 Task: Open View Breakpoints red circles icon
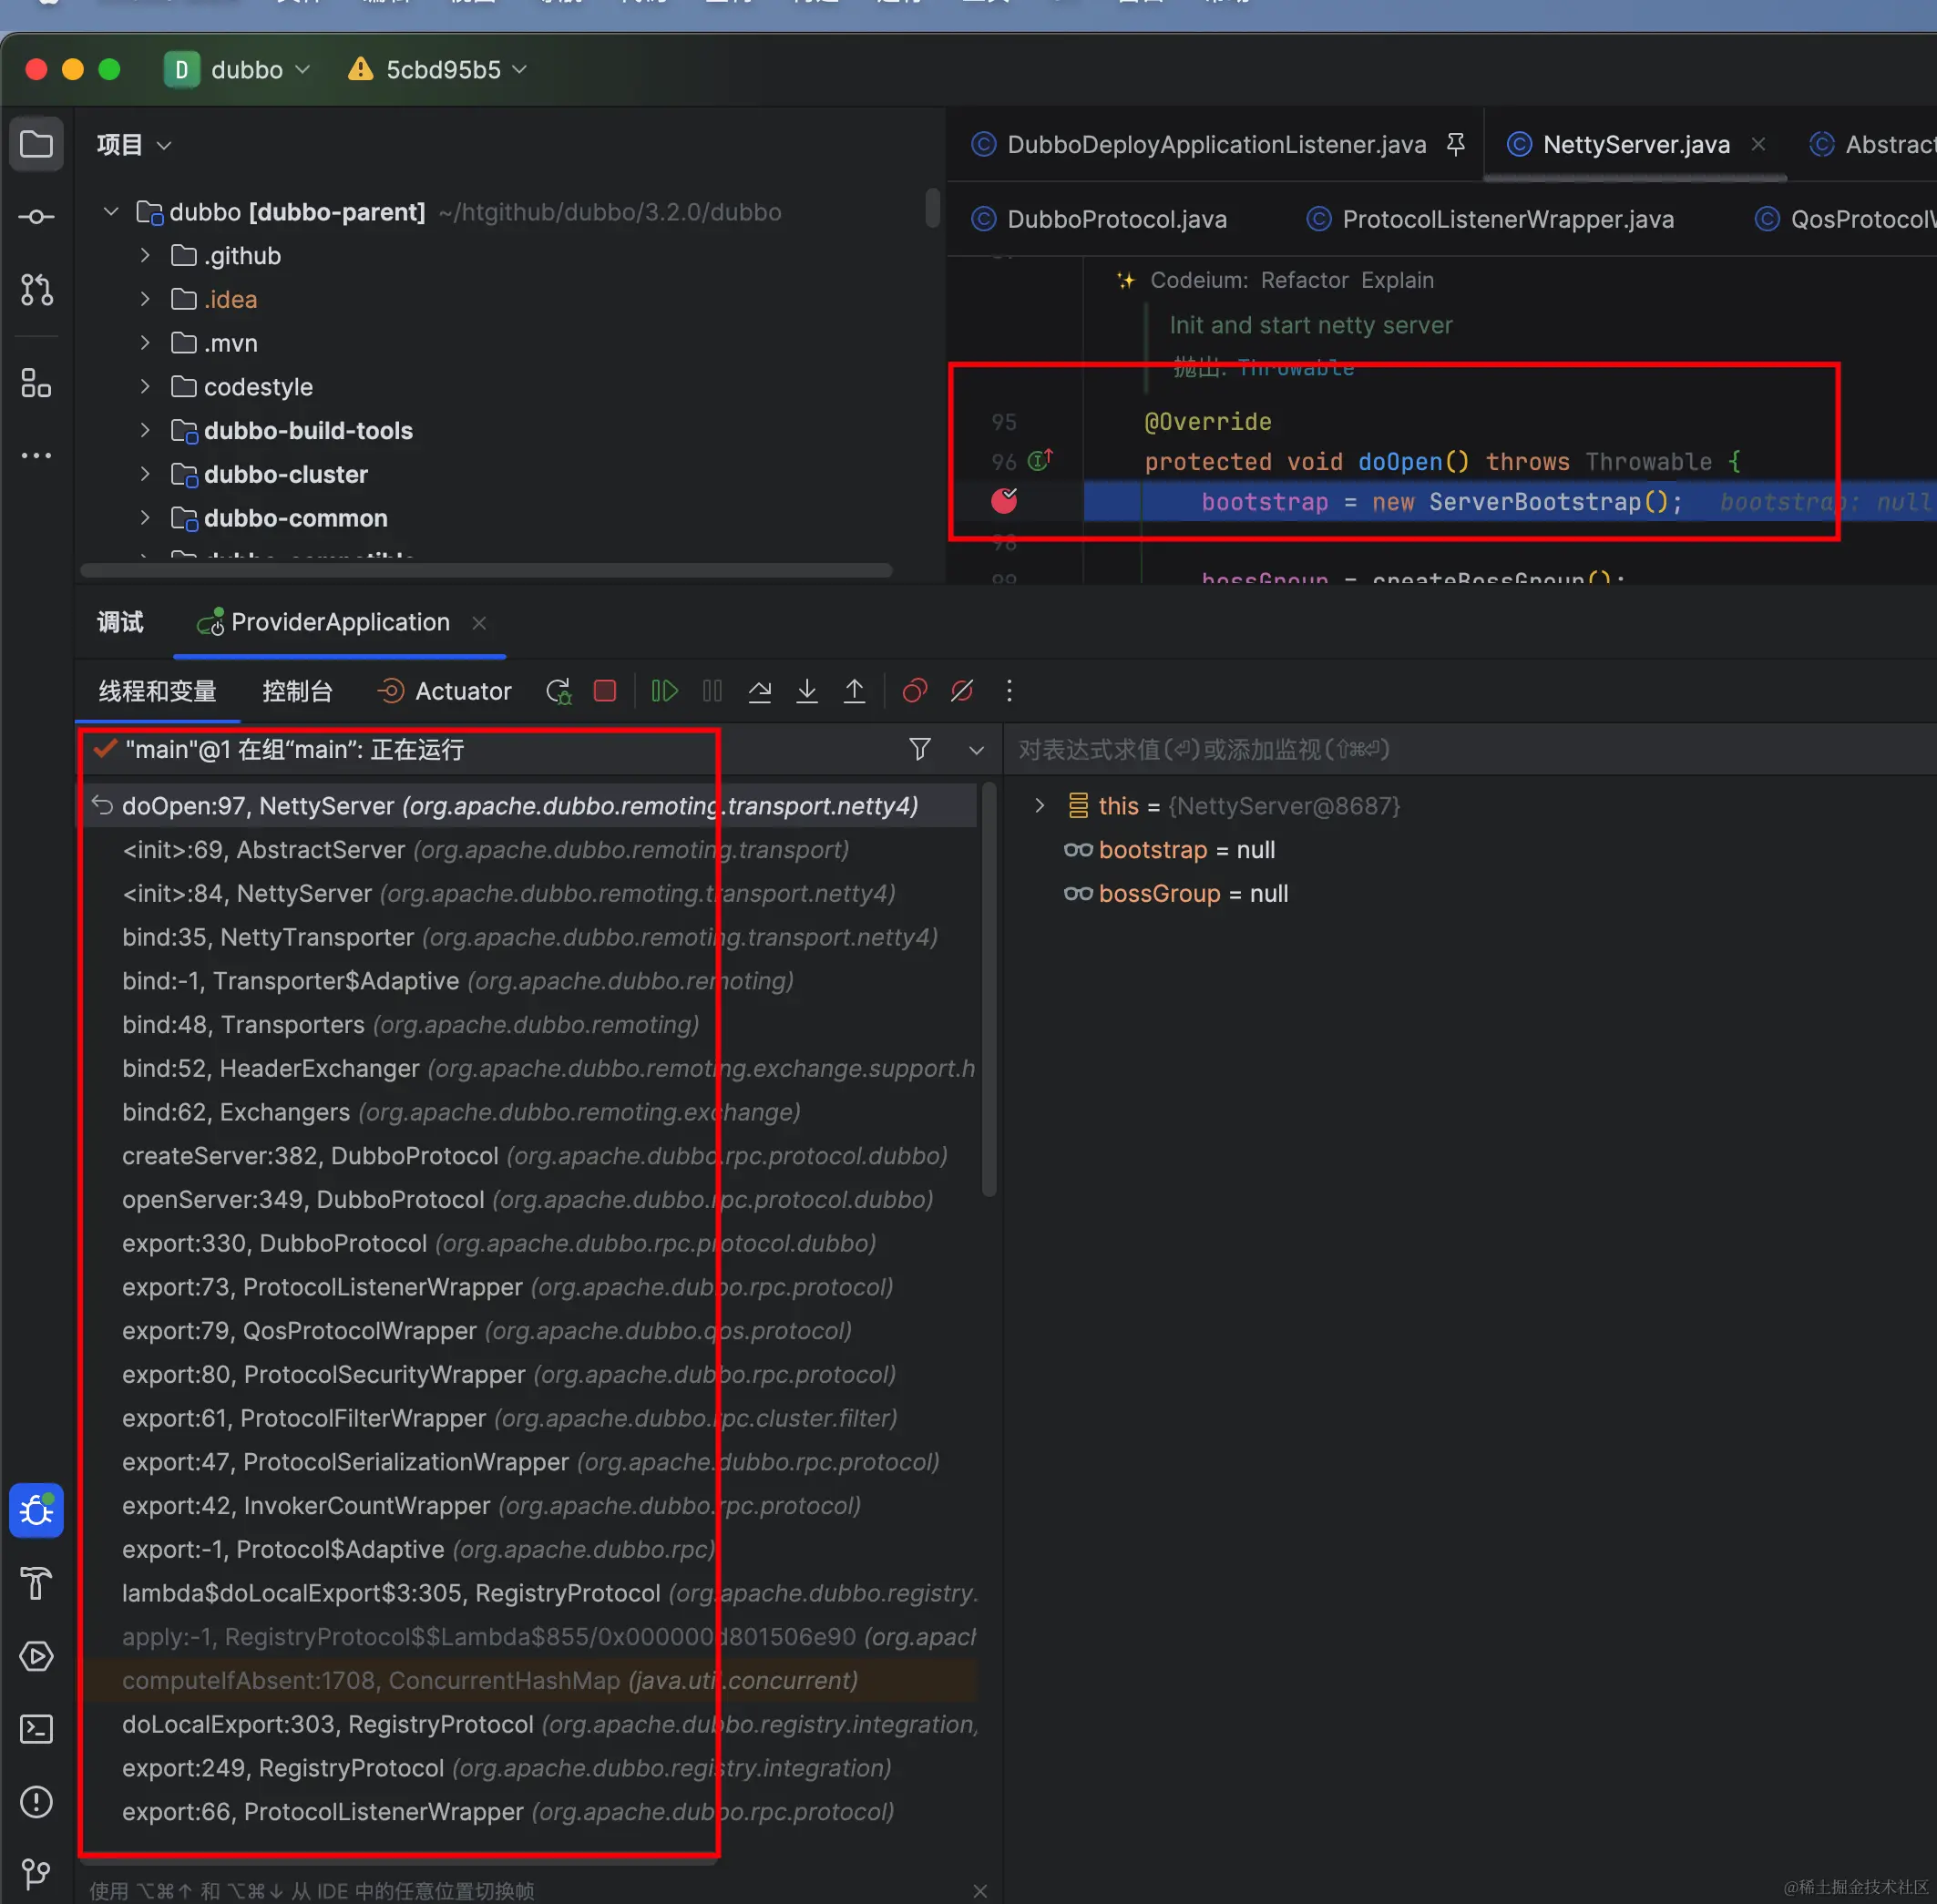[914, 691]
